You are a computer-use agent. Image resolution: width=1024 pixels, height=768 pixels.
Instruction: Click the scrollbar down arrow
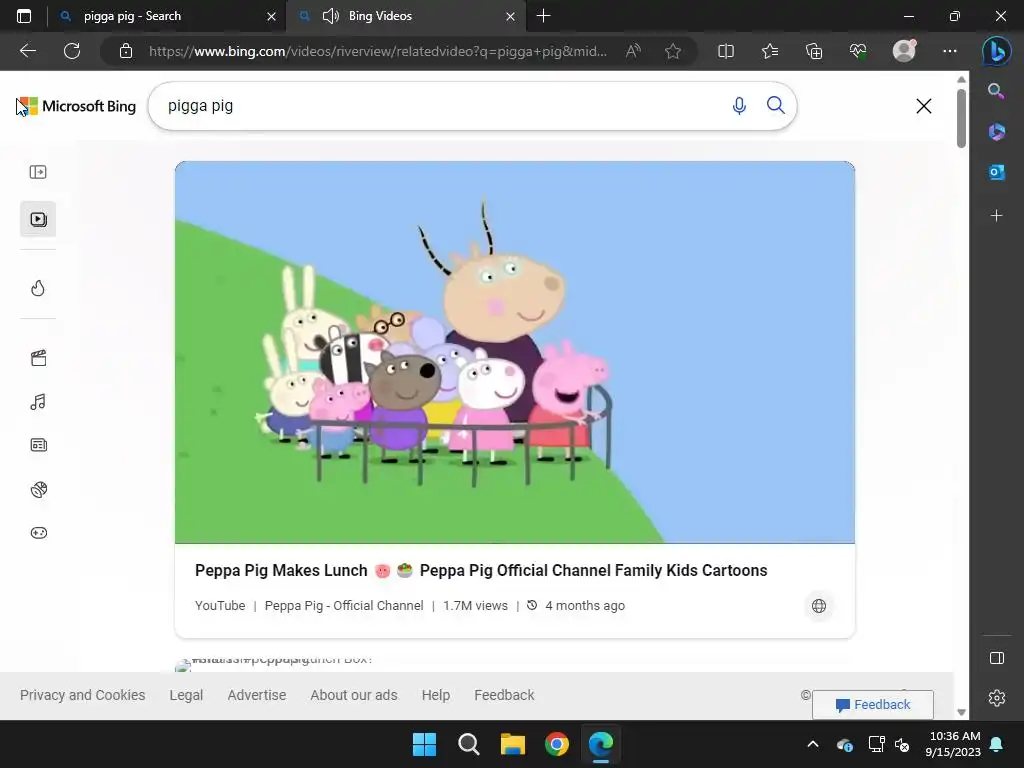click(961, 712)
